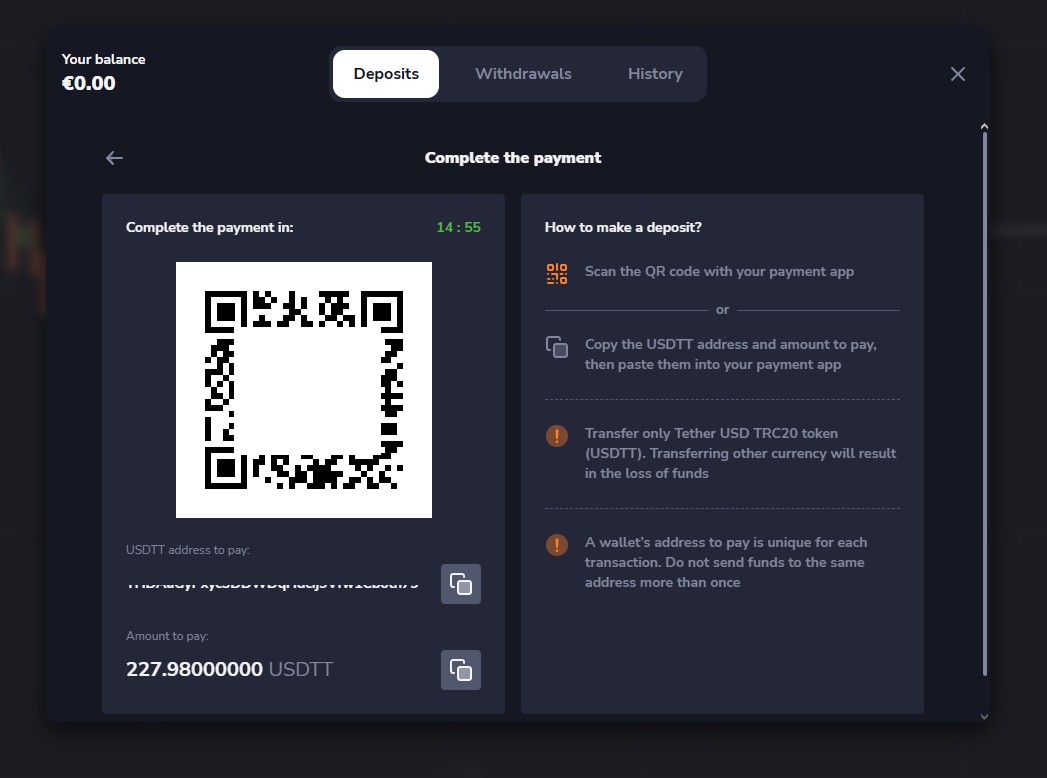Screen dimensions: 1047x778
Task: Close the payment dialog
Action: pyautogui.click(x=958, y=74)
